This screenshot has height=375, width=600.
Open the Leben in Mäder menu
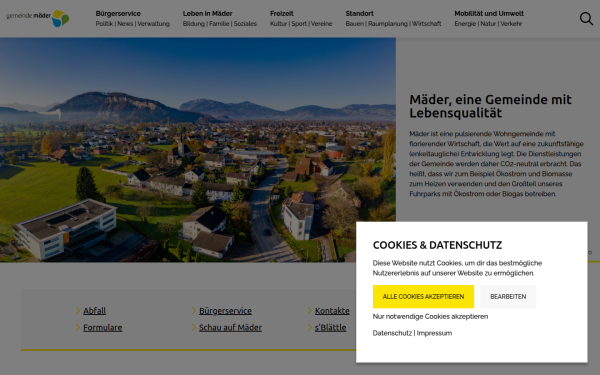click(207, 13)
